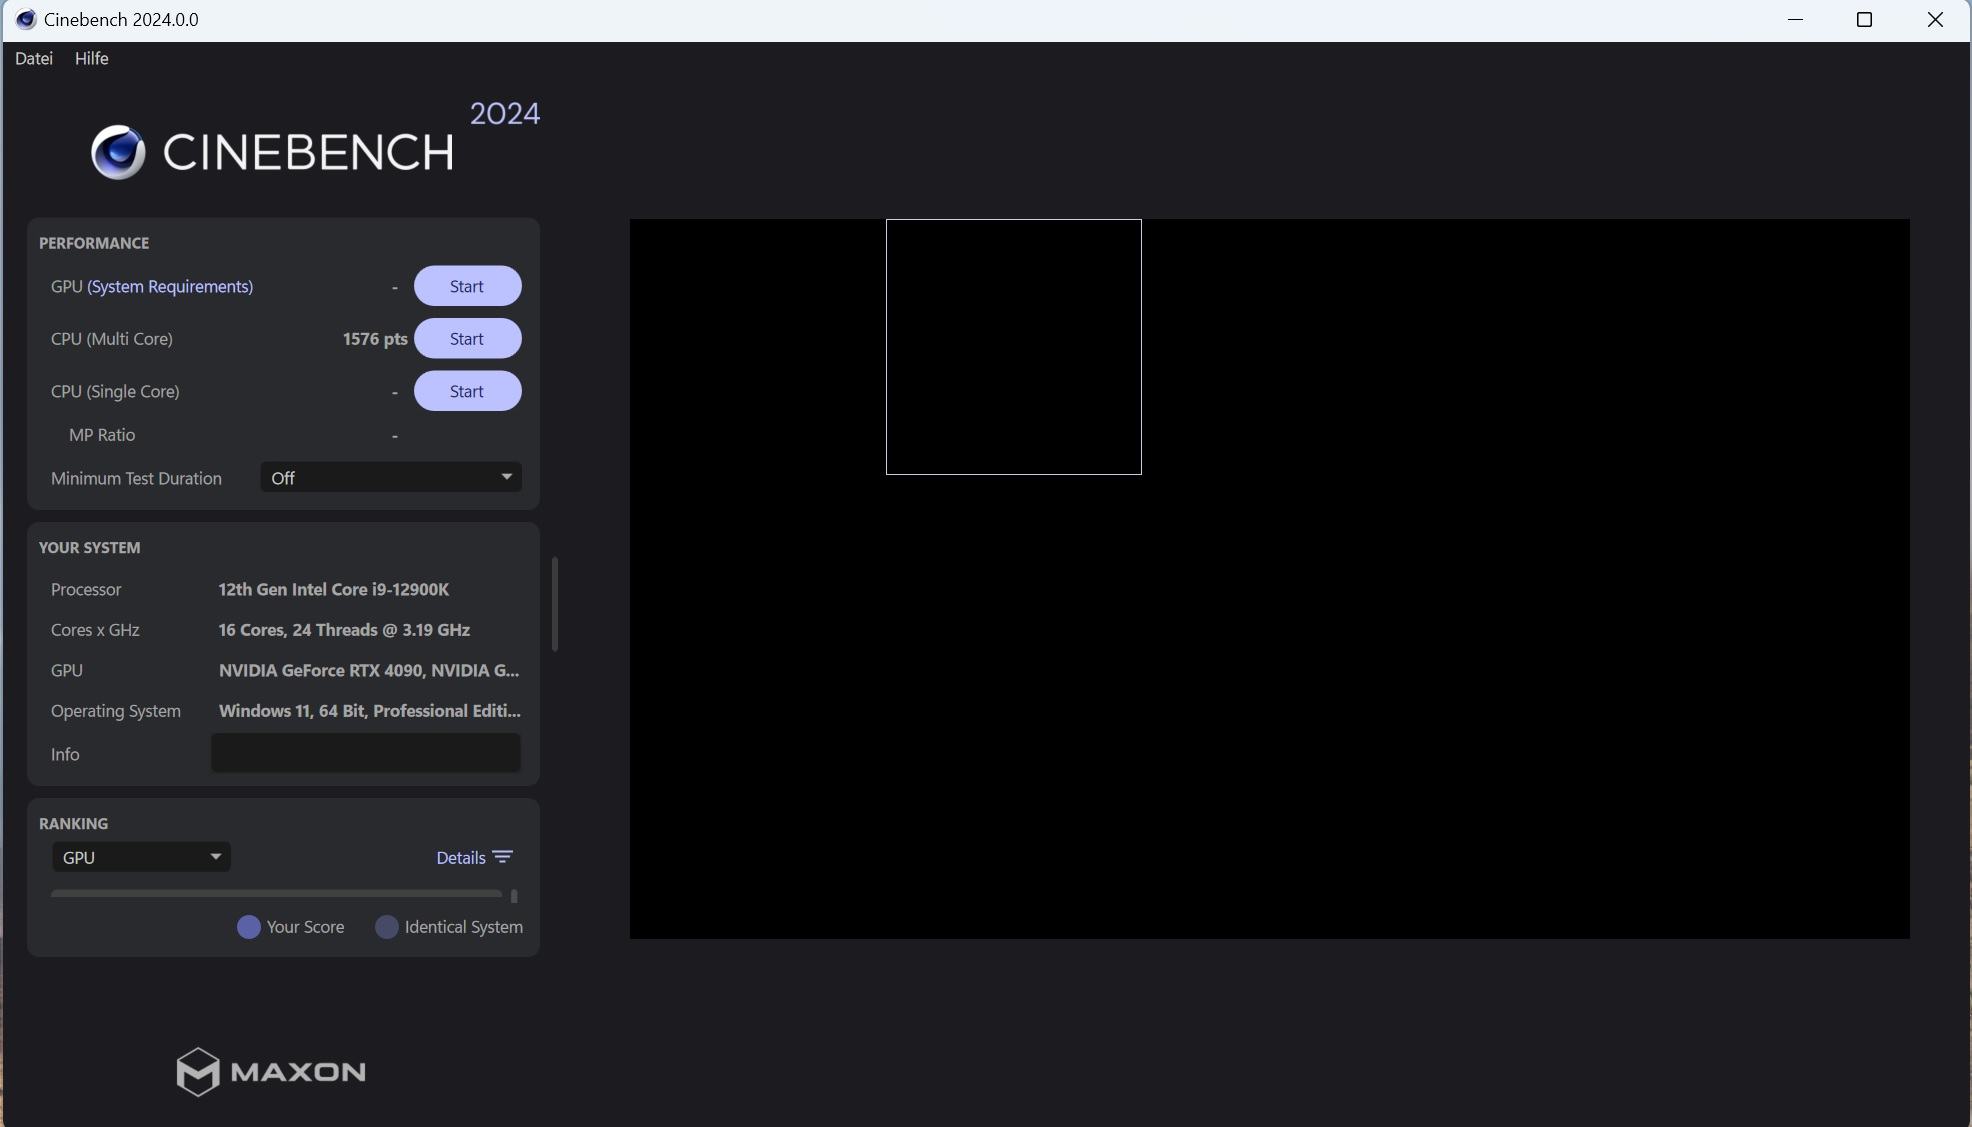Start the GPU benchmark test
The image size is (1972, 1127).
(x=467, y=286)
